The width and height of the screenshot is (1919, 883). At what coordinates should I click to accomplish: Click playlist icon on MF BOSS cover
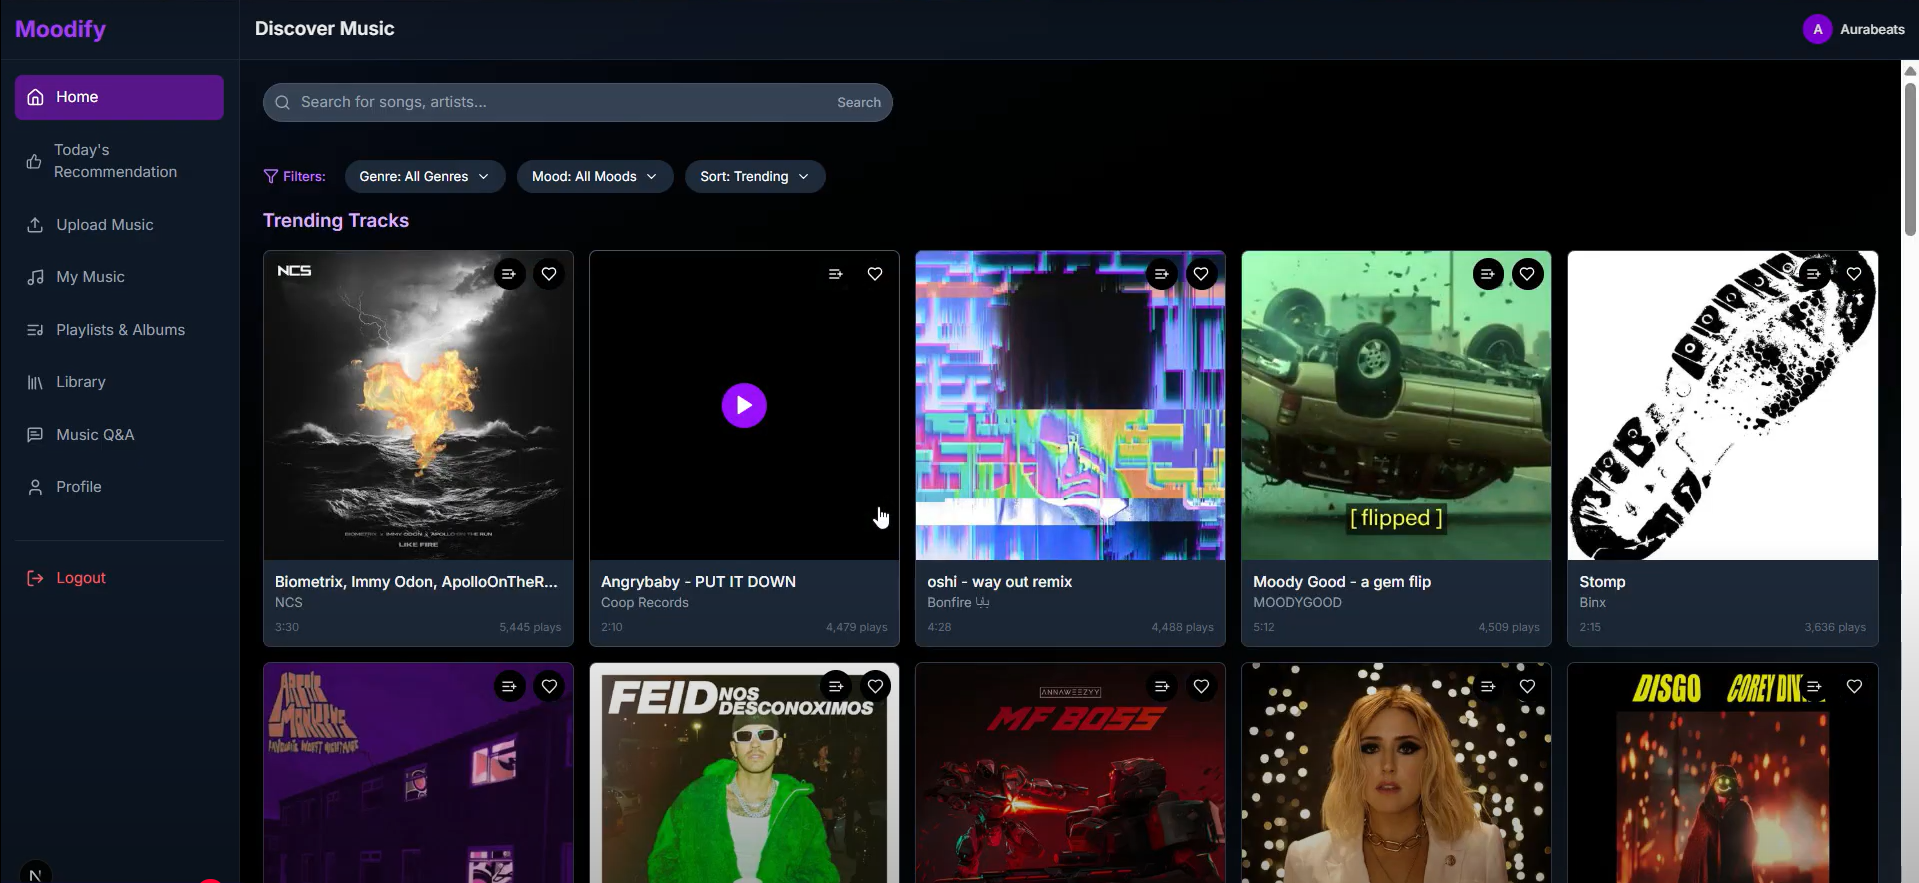(x=1161, y=686)
